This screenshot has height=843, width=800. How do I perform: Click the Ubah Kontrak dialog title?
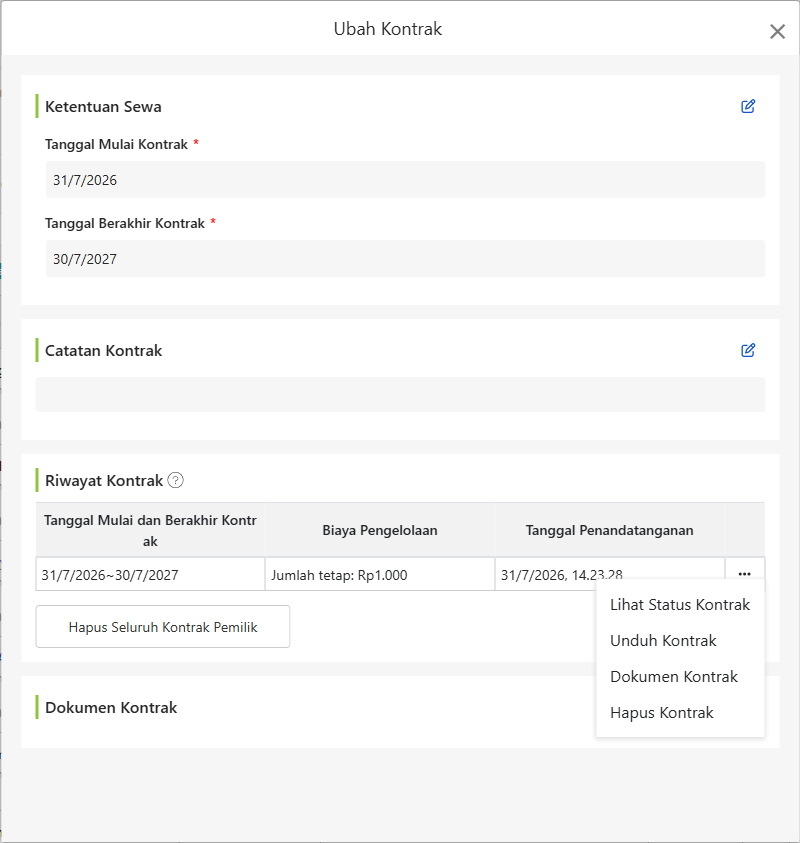(x=388, y=29)
